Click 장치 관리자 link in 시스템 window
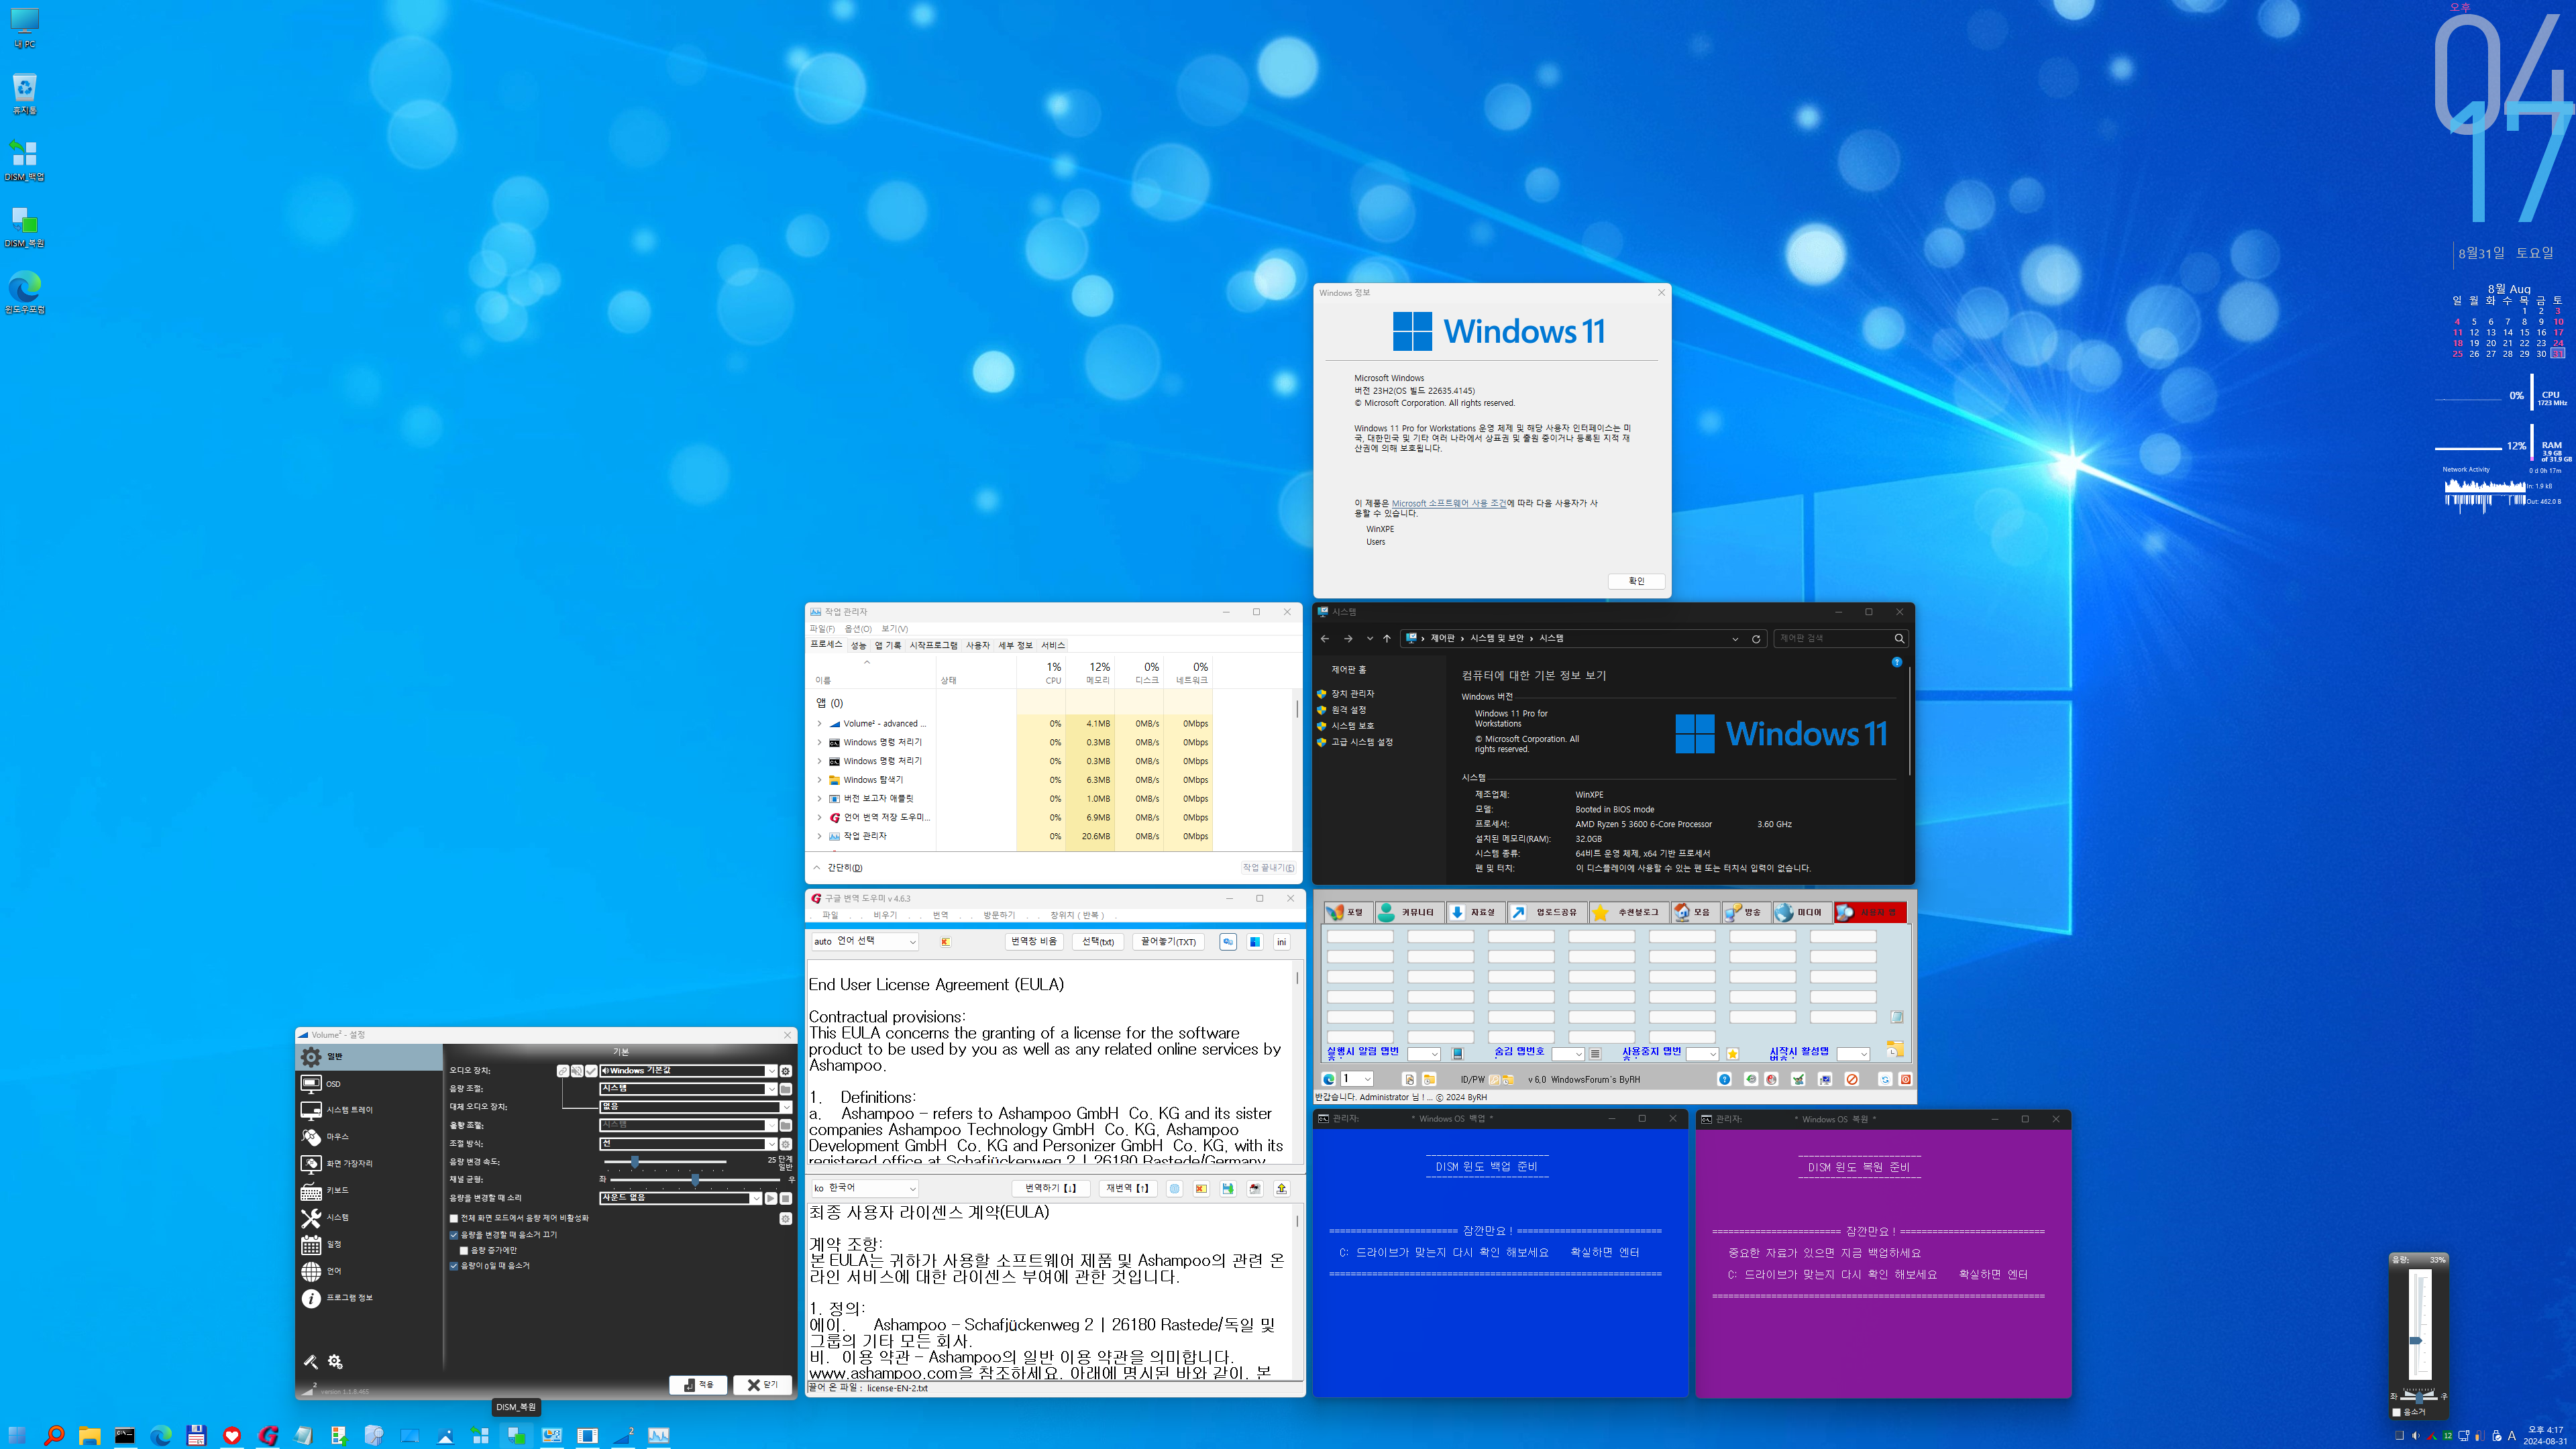The height and width of the screenshot is (1449, 2576). click(1352, 694)
